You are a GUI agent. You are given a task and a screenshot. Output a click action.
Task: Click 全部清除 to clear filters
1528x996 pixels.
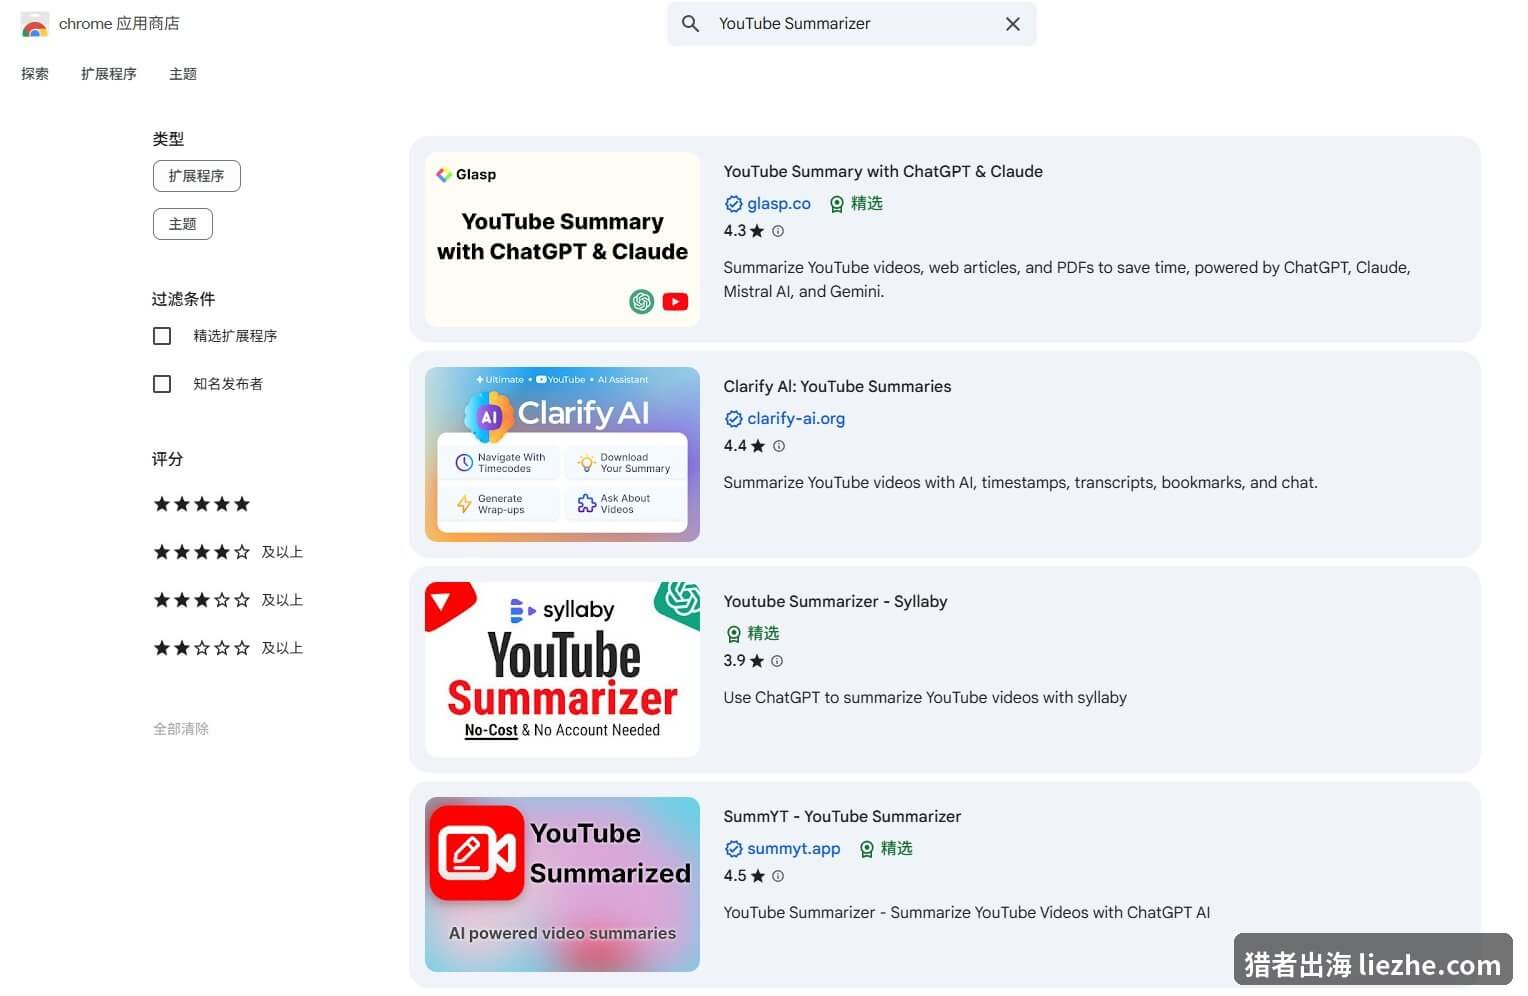pyautogui.click(x=181, y=729)
